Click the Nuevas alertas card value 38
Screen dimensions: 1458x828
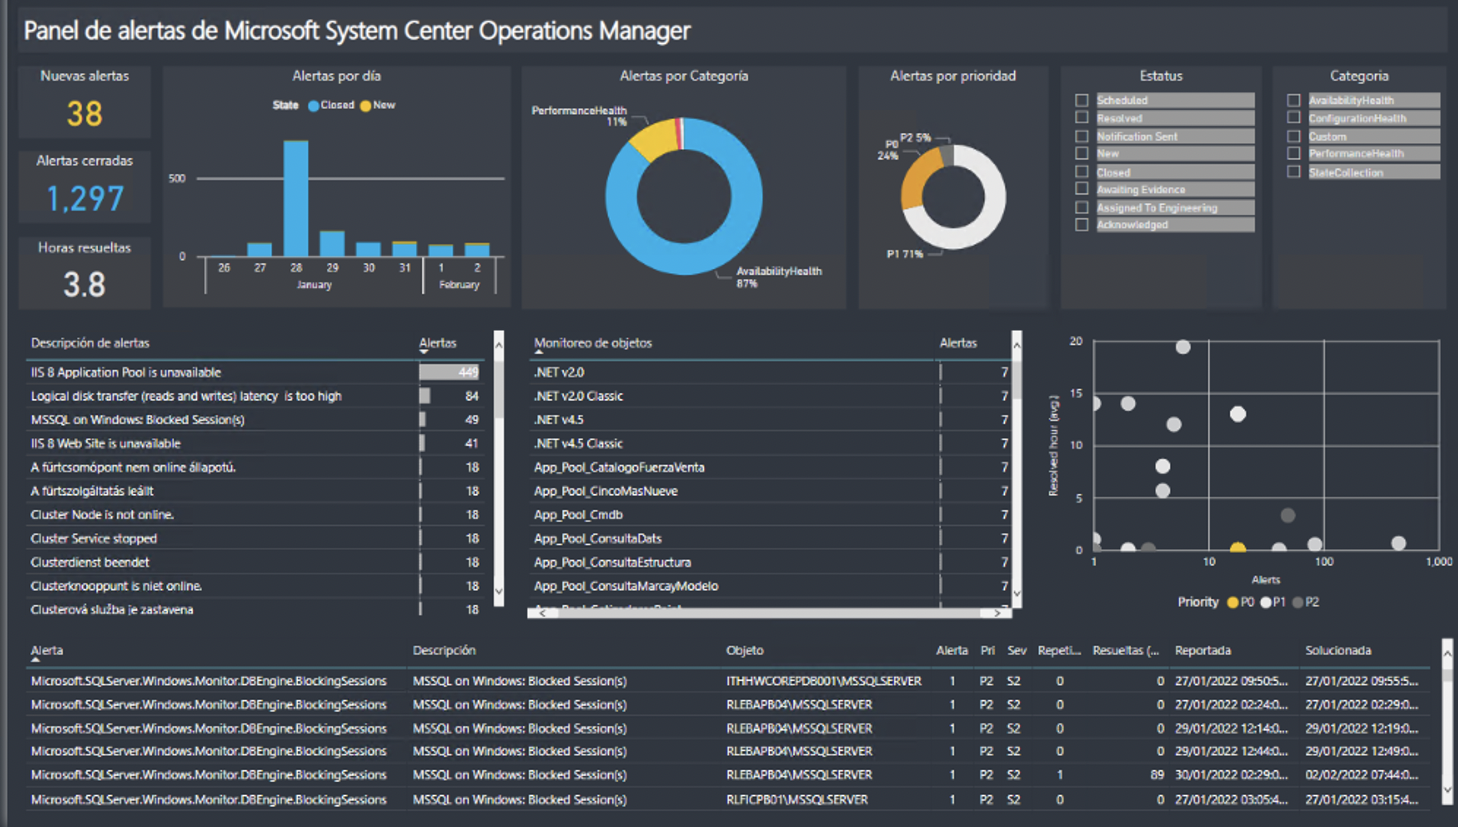click(85, 114)
